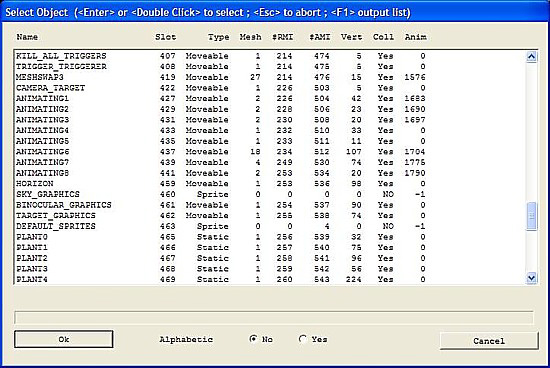Click slot number 419 in the list
Viewport: 550px width, 368px height.
[x=168, y=77]
